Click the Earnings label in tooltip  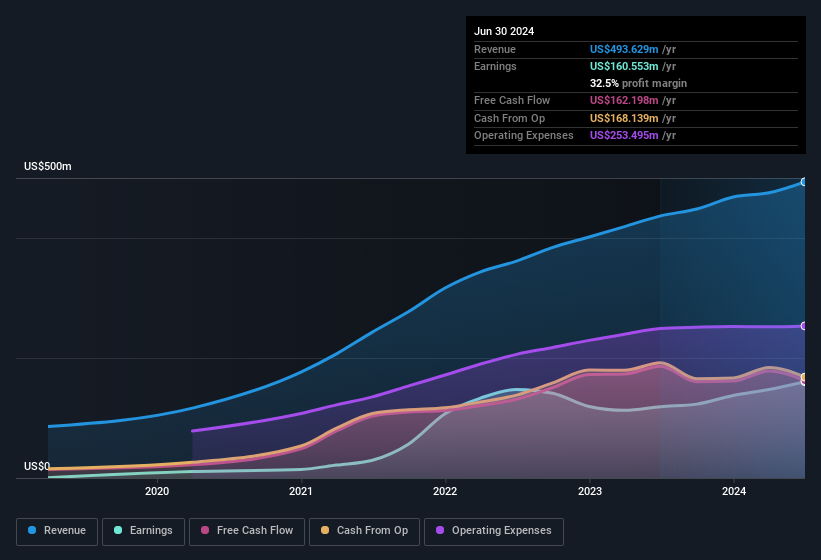pyautogui.click(x=495, y=66)
